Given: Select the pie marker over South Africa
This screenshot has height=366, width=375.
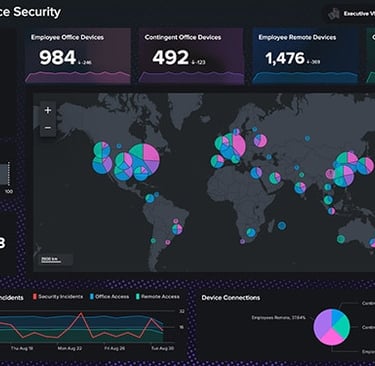Looking at the screenshot, I should click(x=251, y=232).
